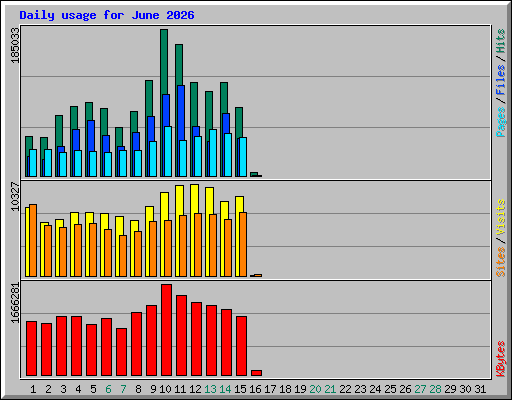Image resolution: width=512 pixels, height=400 pixels.
Task: Click the day 17 axis label
Action: click(270, 389)
